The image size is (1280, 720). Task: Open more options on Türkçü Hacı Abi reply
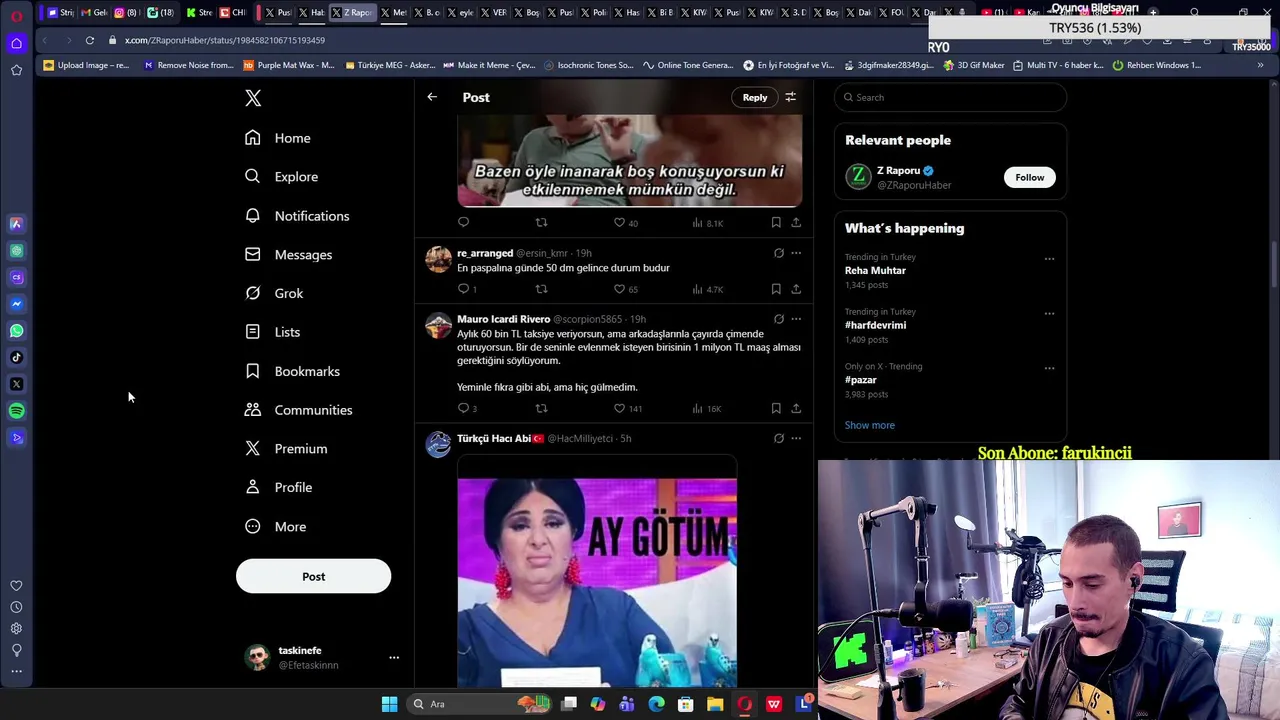796,438
